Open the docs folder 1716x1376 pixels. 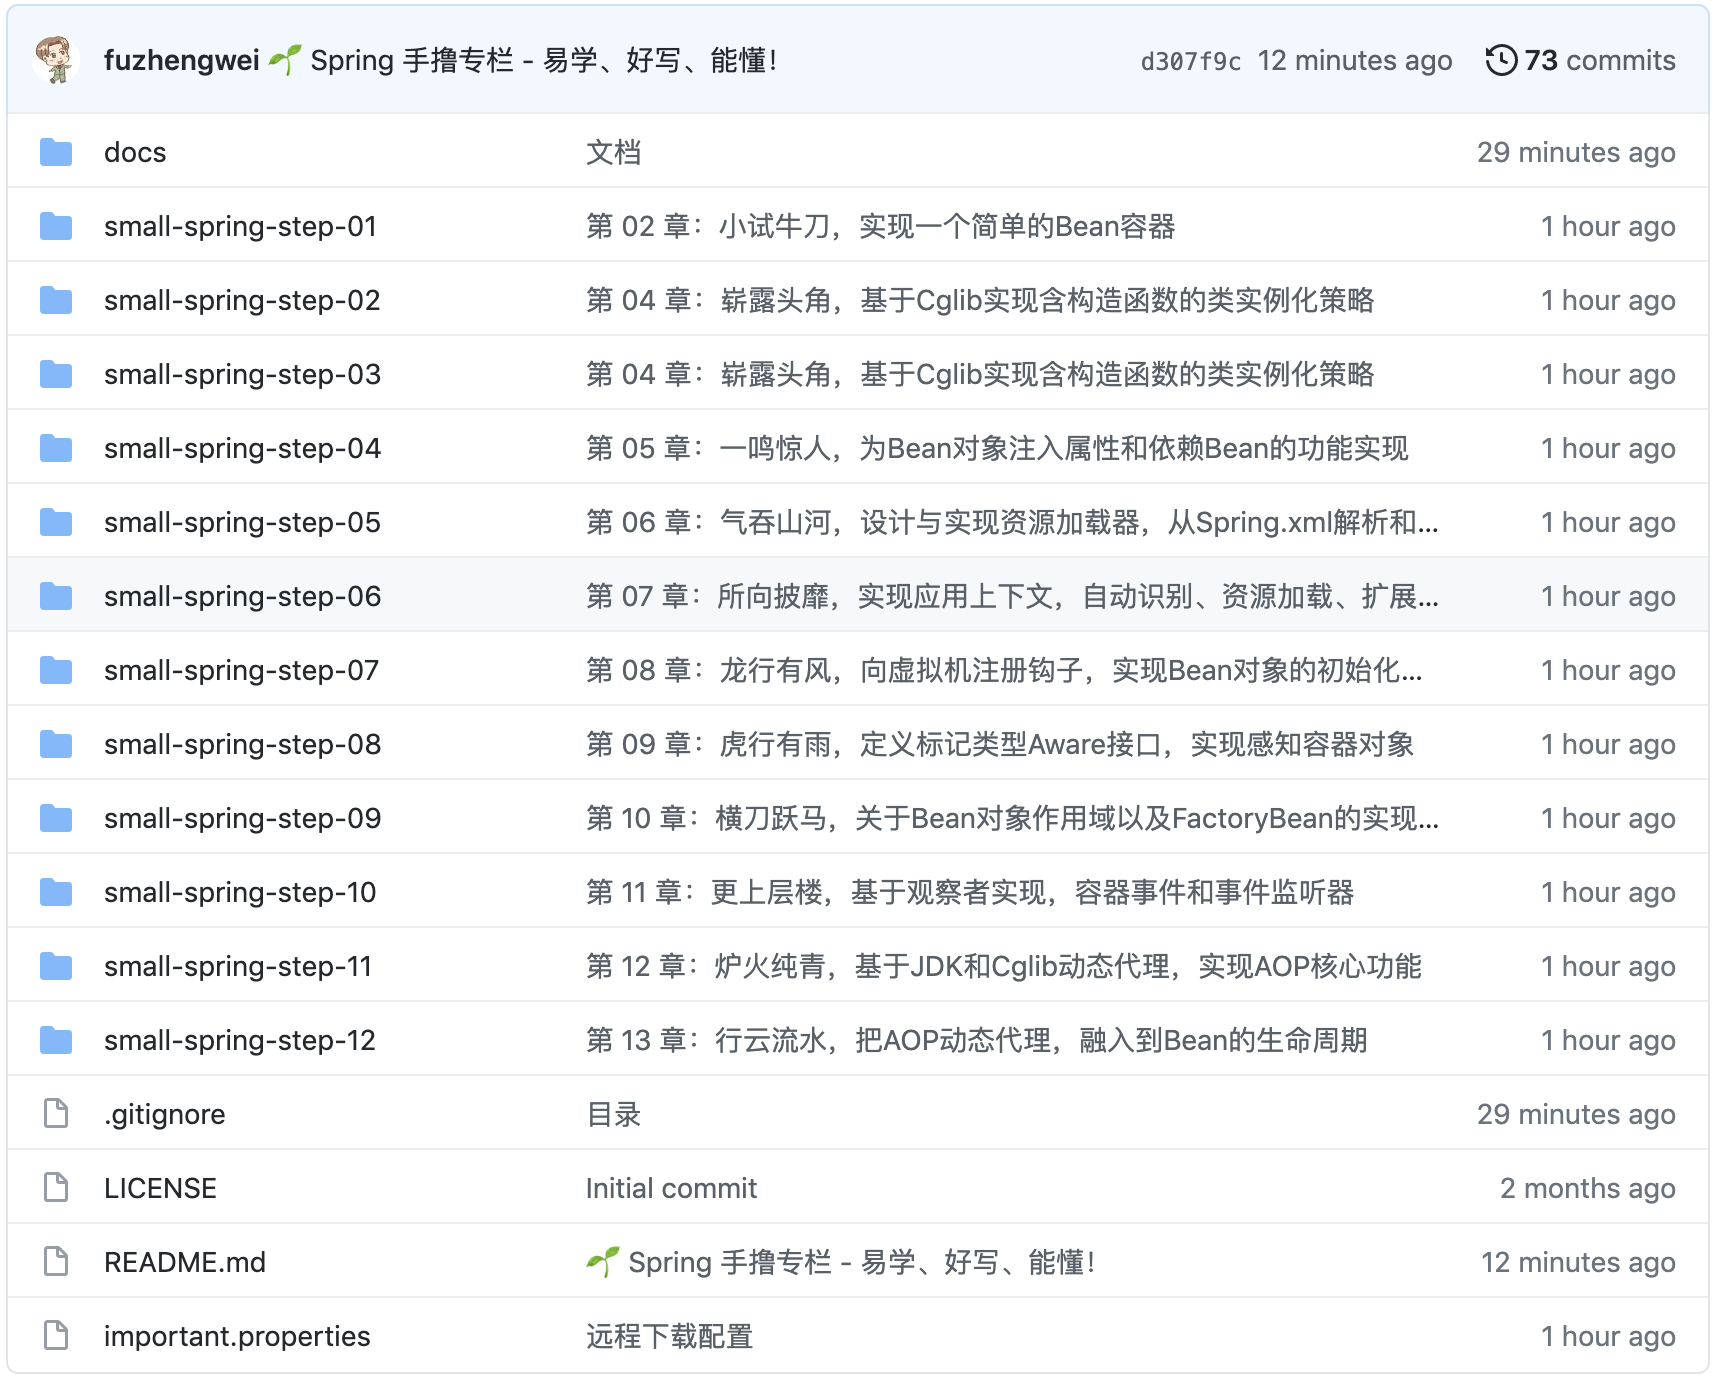pos(135,152)
